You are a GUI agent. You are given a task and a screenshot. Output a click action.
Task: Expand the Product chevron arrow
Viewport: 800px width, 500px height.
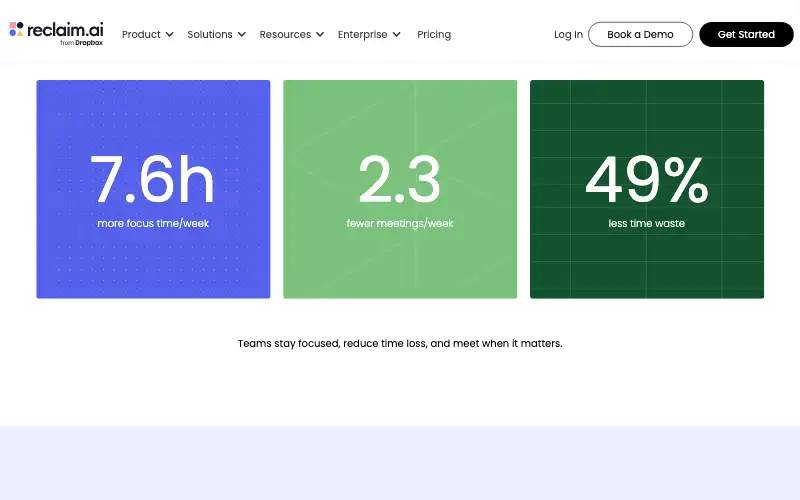pos(169,35)
